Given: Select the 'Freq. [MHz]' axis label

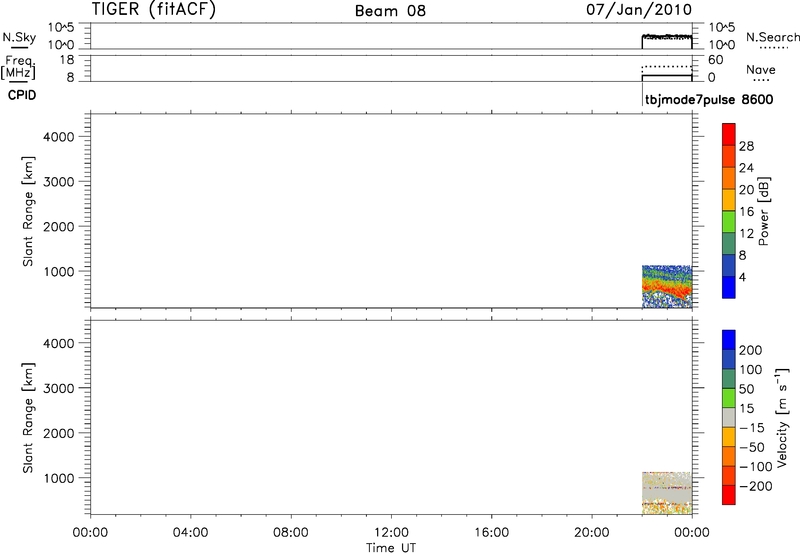Looking at the screenshot, I should tap(18, 68).
